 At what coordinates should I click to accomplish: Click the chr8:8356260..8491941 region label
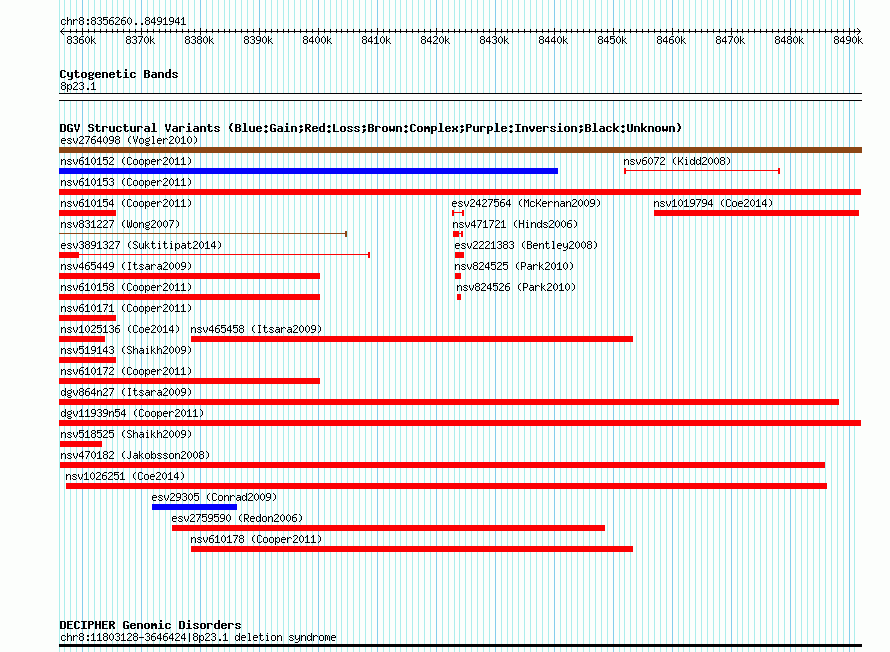pos(123,21)
